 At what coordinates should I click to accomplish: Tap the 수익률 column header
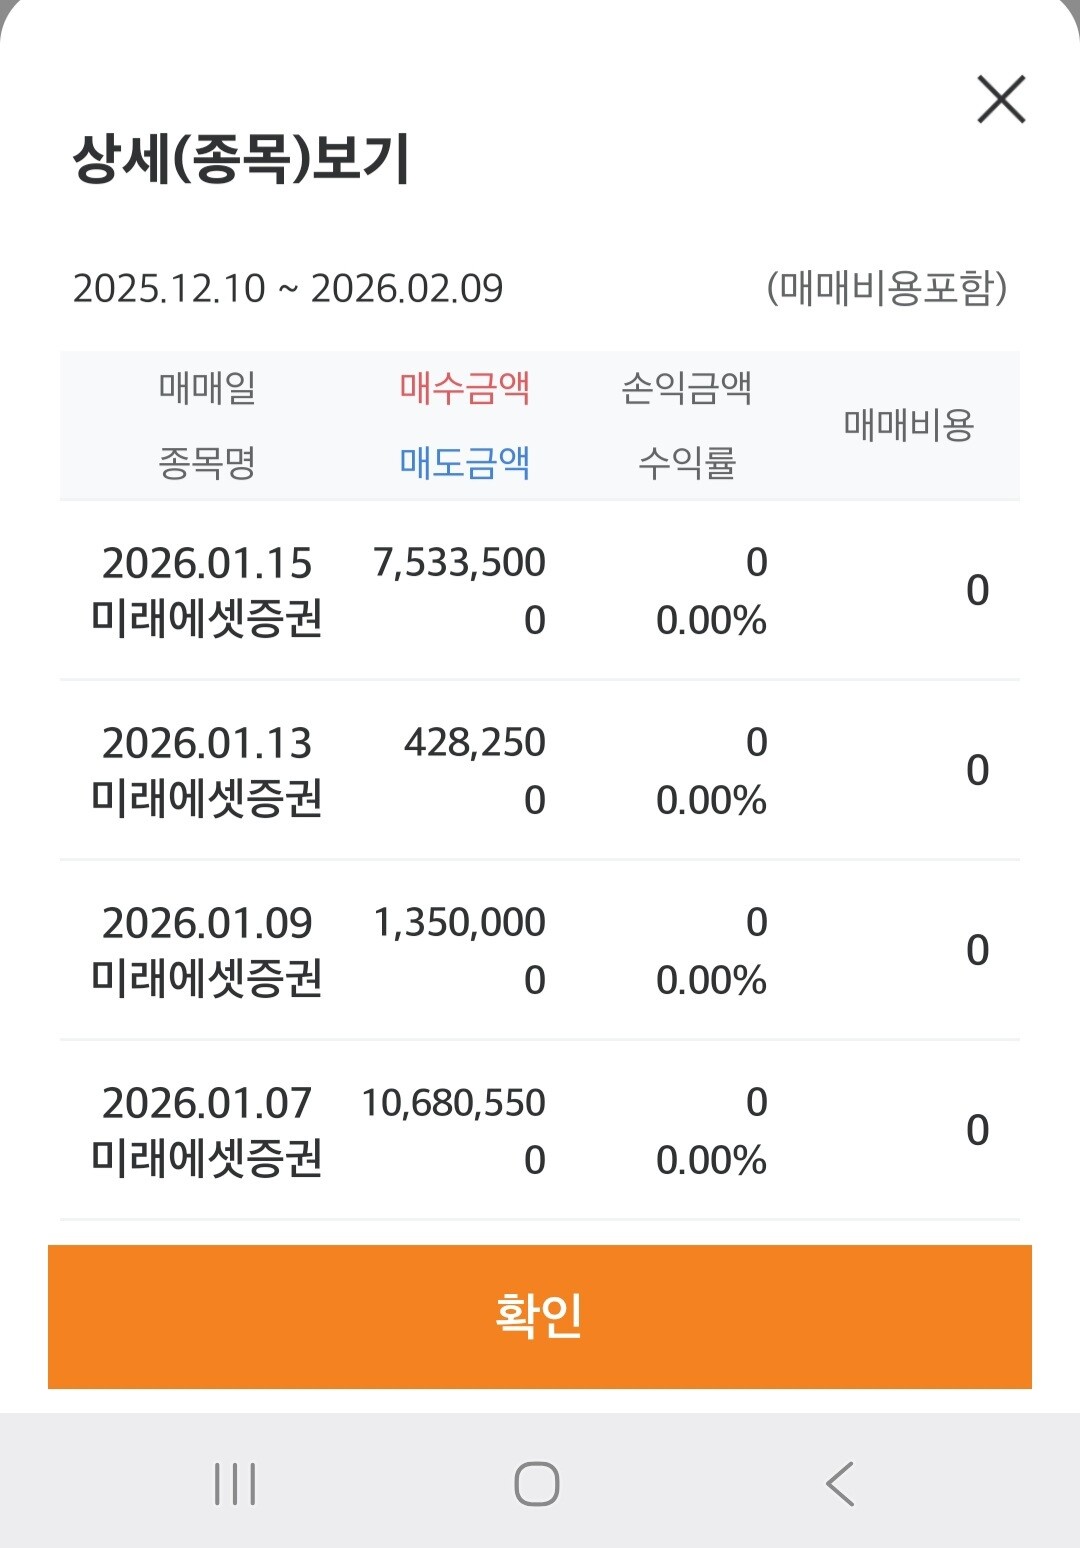pyautogui.click(x=687, y=463)
